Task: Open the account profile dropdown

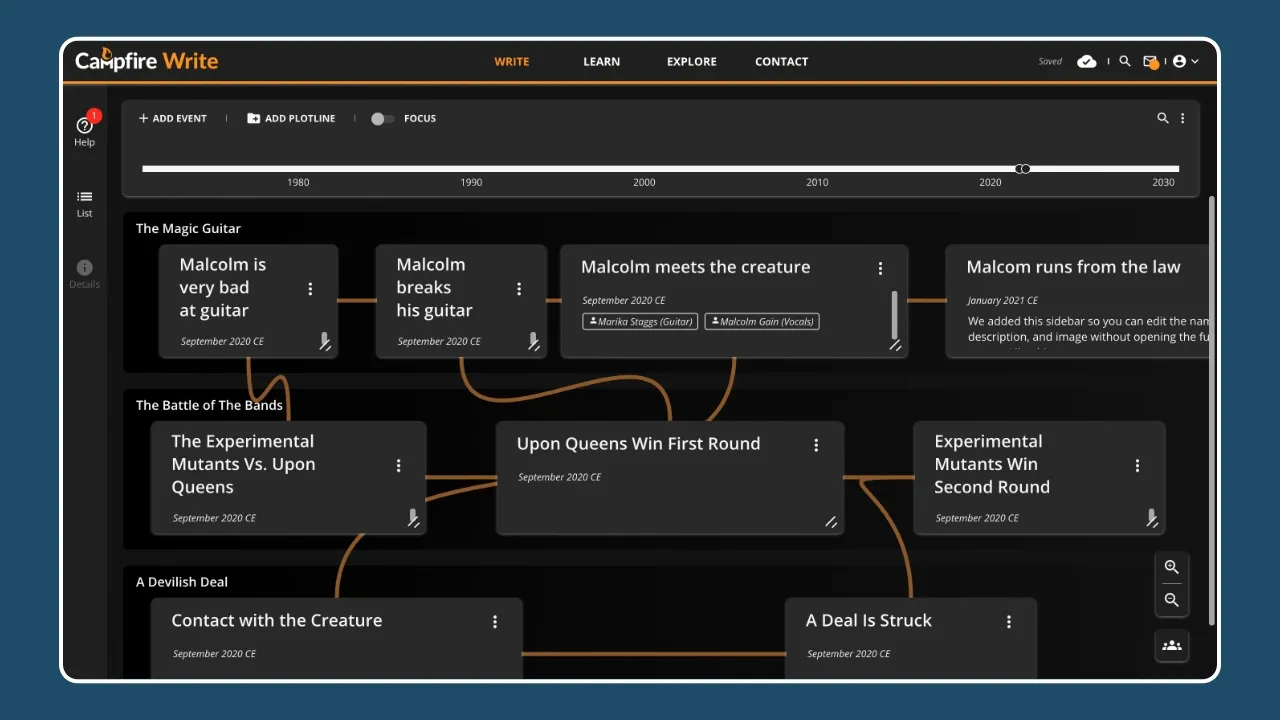Action: (x=1185, y=62)
